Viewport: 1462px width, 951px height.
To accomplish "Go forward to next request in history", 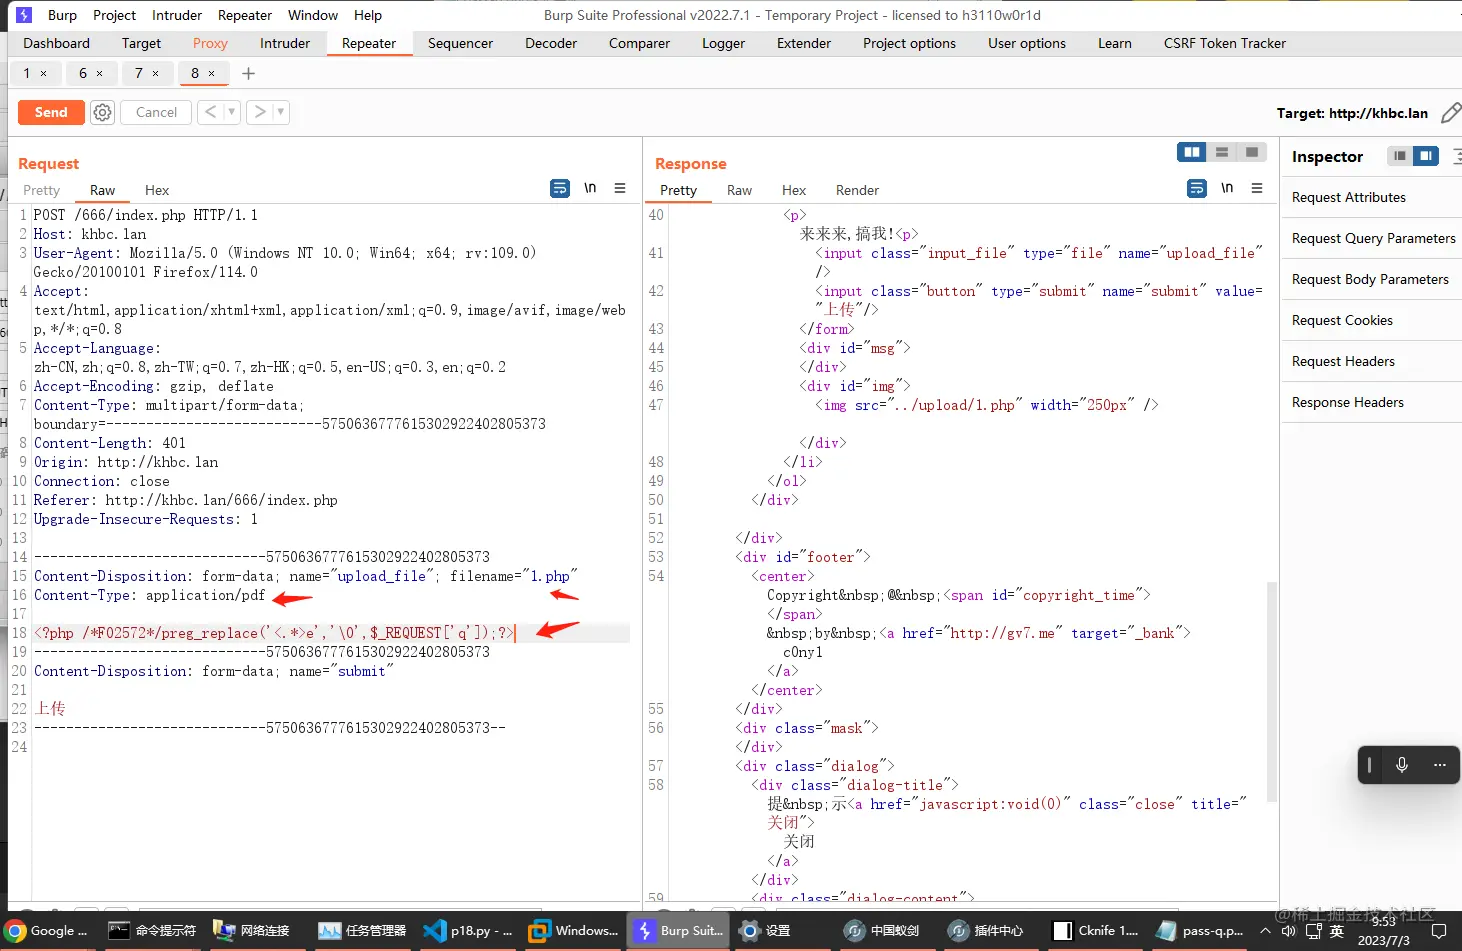I will [260, 112].
